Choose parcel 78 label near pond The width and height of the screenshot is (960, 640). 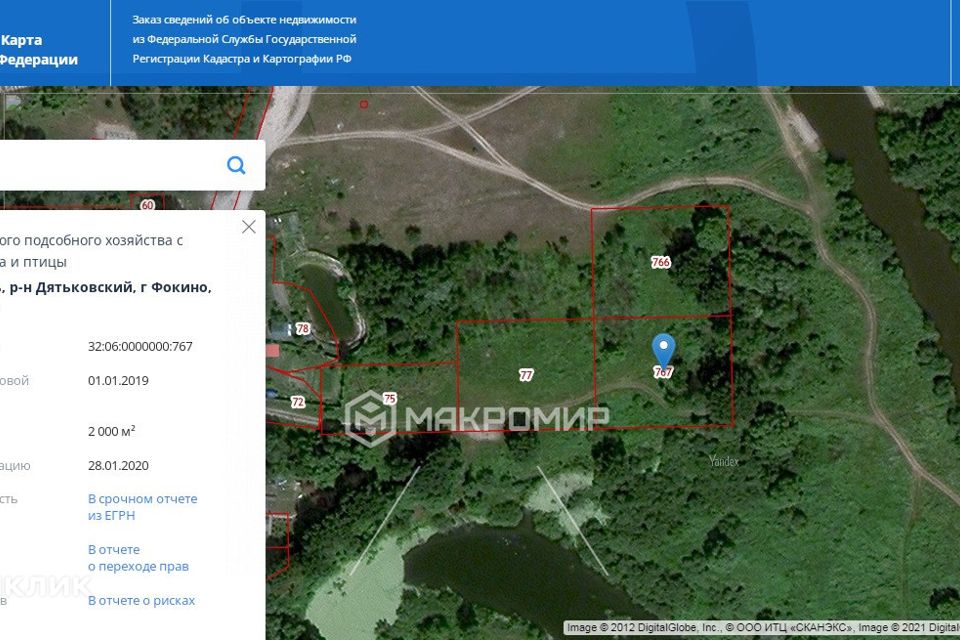coord(302,328)
